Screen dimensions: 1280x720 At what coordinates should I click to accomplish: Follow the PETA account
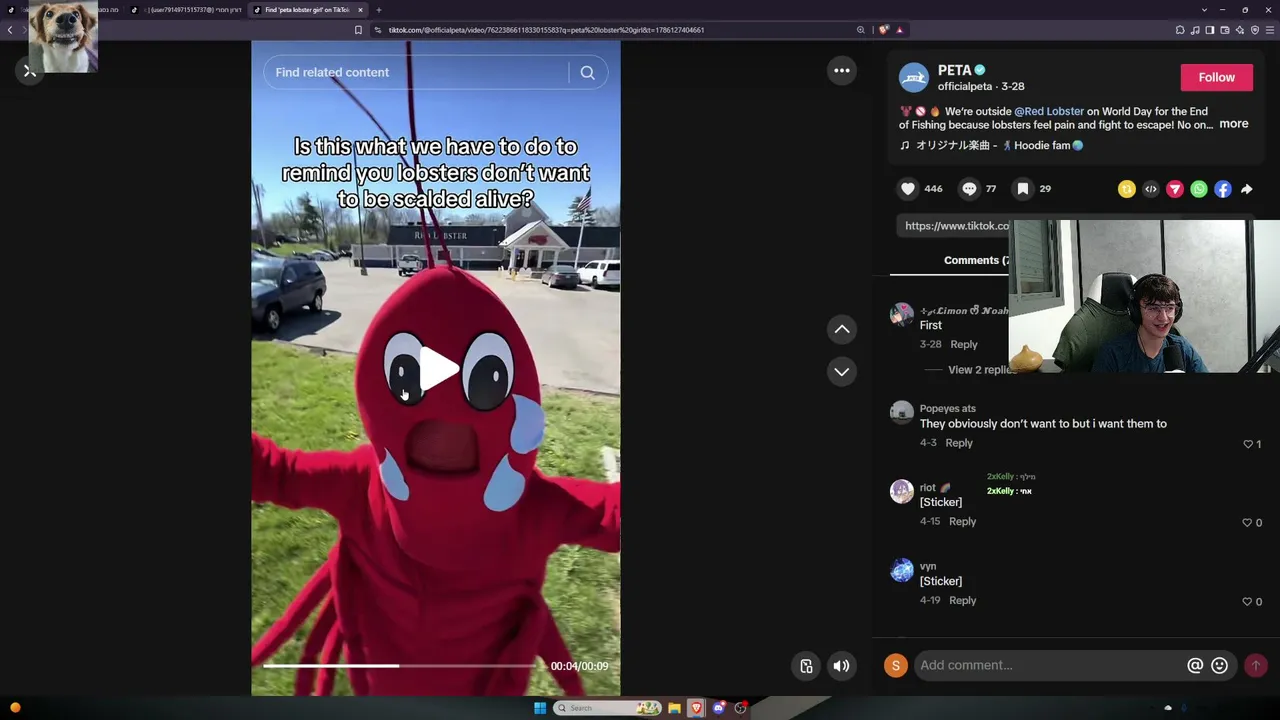tap(1216, 77)
